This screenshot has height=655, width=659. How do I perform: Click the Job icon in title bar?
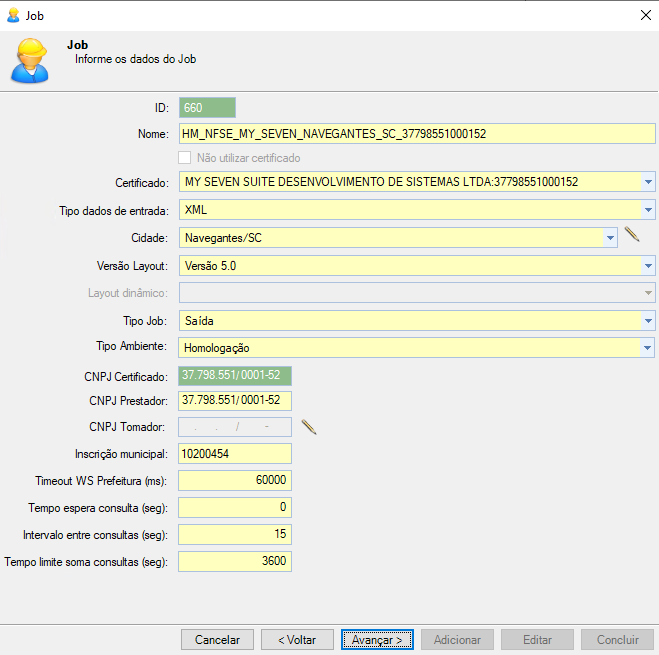point(13,15)
